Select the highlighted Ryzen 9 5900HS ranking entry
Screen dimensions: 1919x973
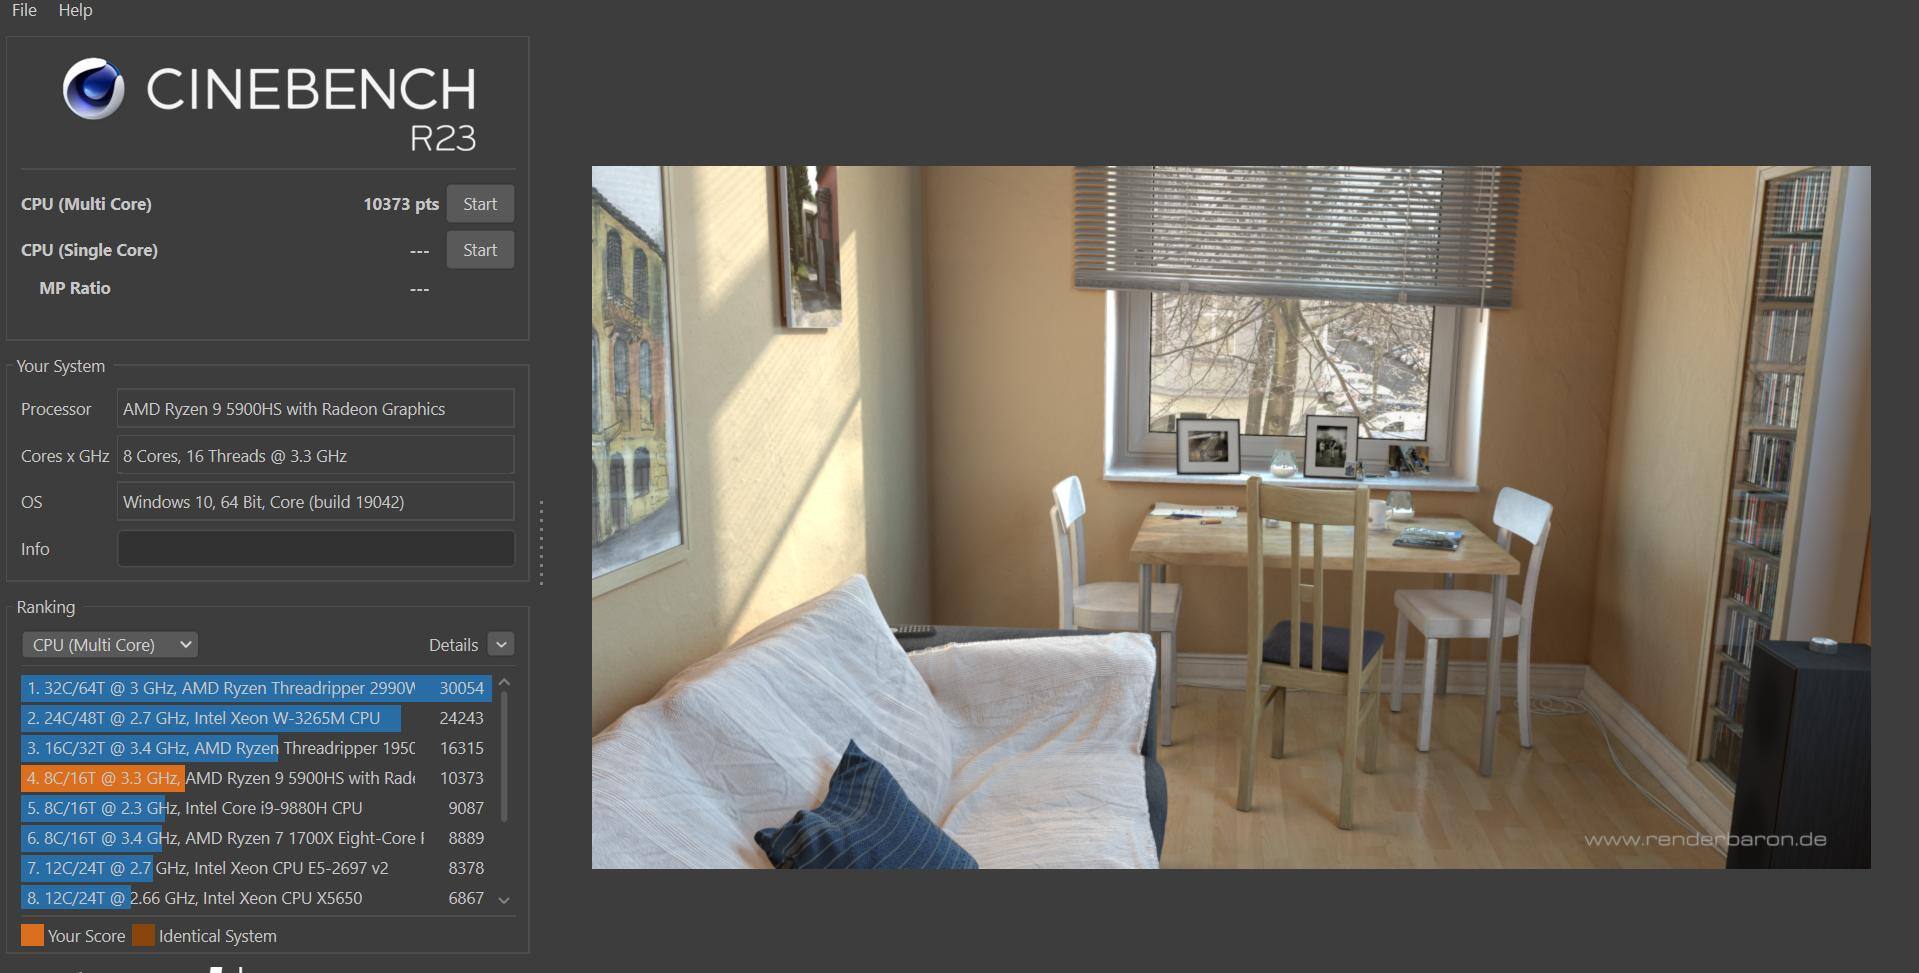click(x=220, y=778)
